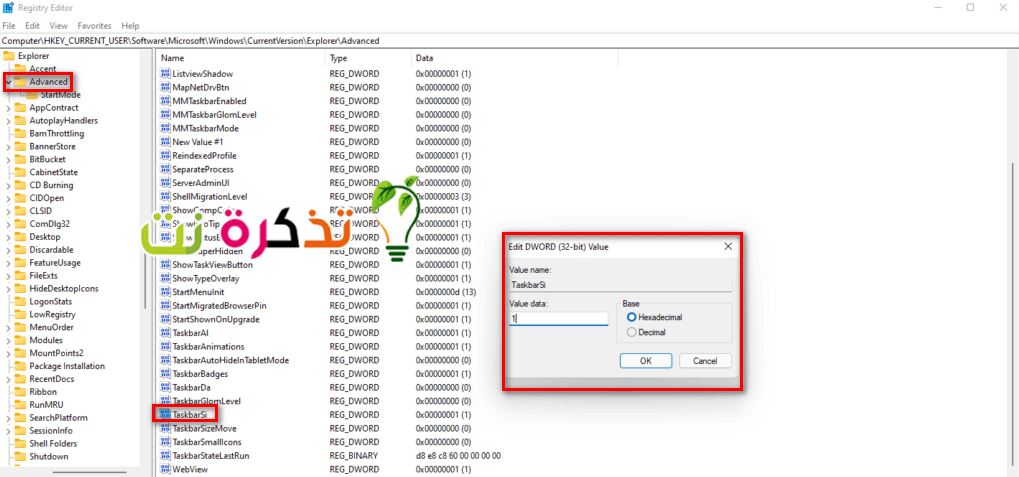Image resolution: width=1019 pixels, height=477 pixels.
Task: Open the Help menu
Action: click(130, 26)
